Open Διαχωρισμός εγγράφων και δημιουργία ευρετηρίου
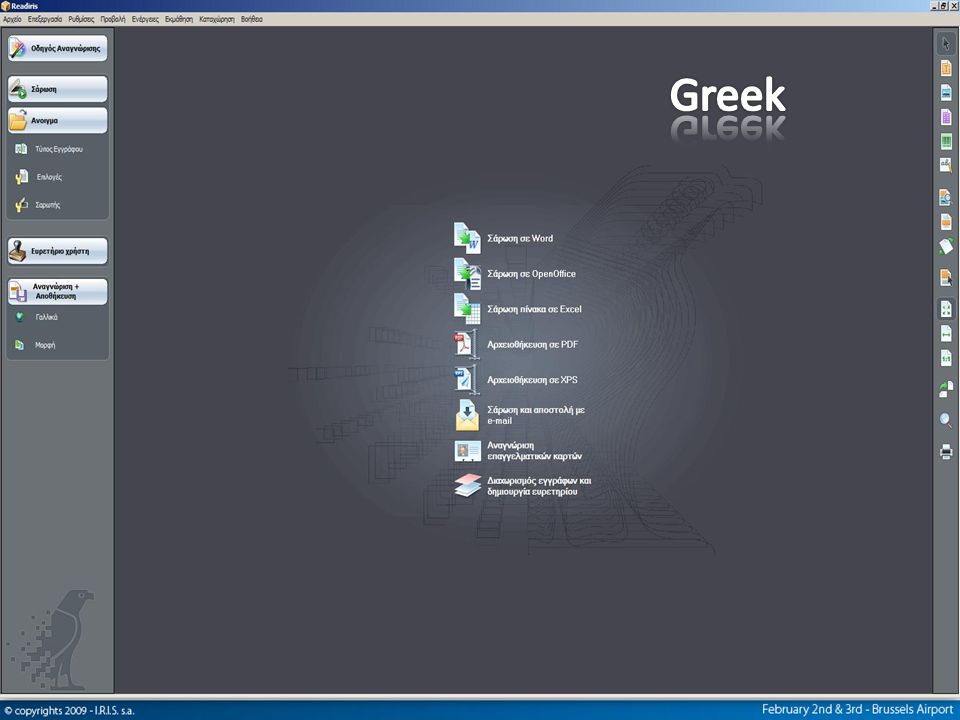 (x=523, y=486)
